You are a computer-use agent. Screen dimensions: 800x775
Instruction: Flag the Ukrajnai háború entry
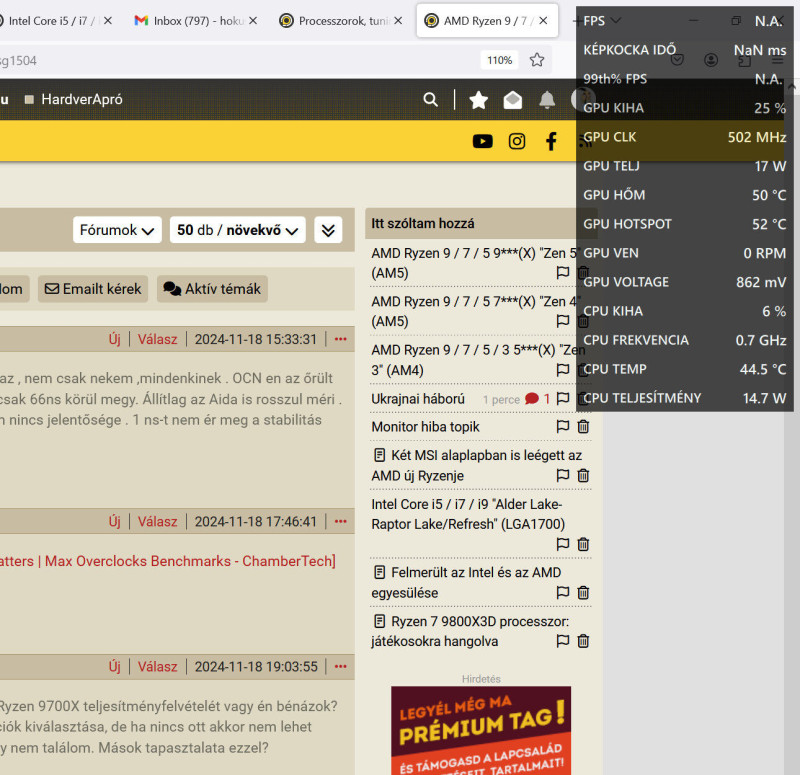point(563,398)
